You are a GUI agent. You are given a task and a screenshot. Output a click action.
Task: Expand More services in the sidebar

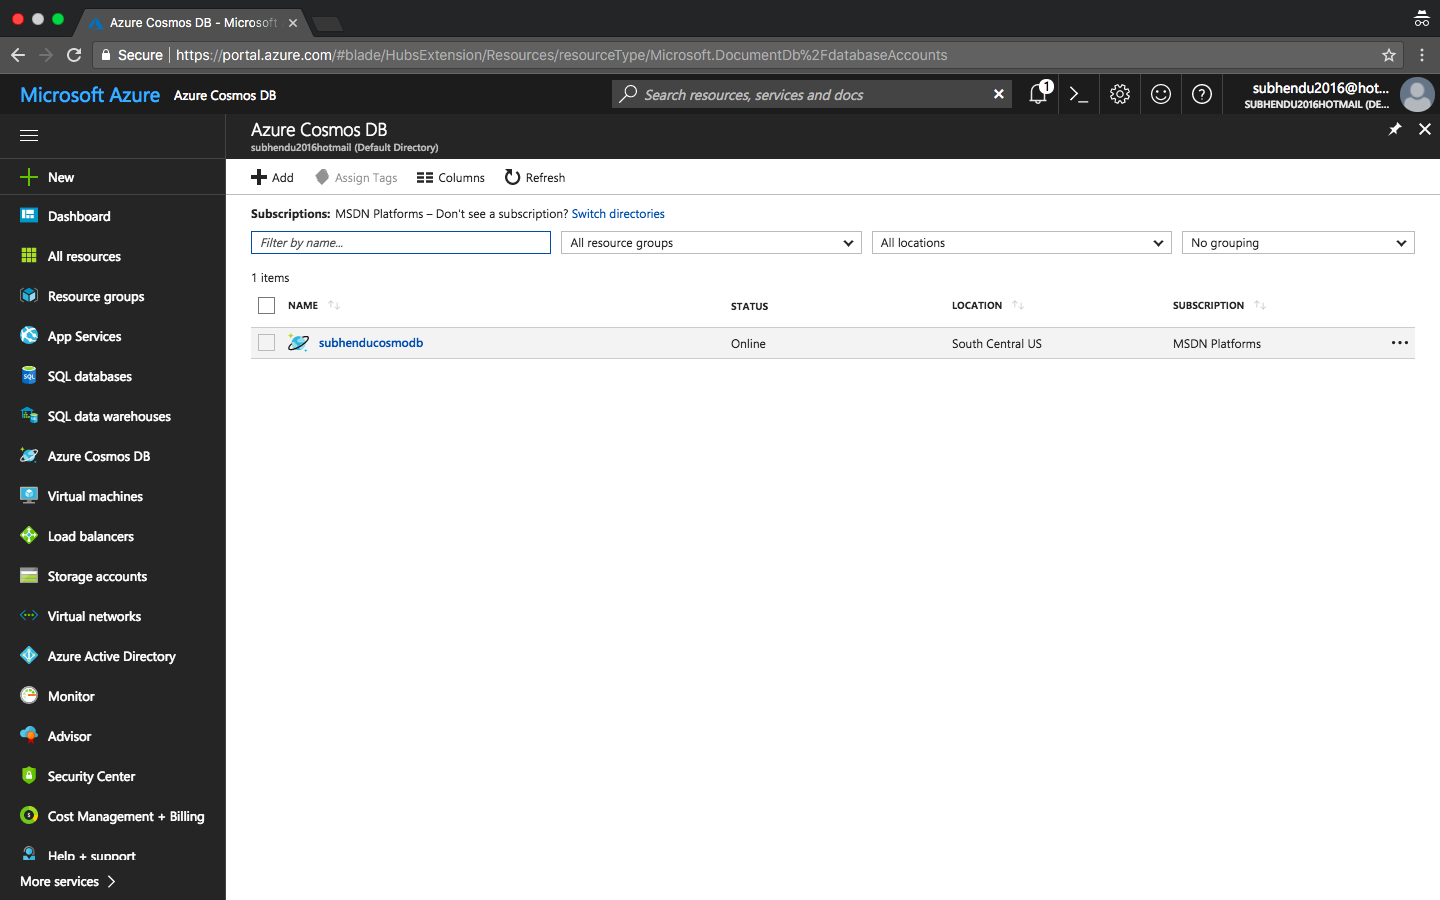(x=68, y=881)
